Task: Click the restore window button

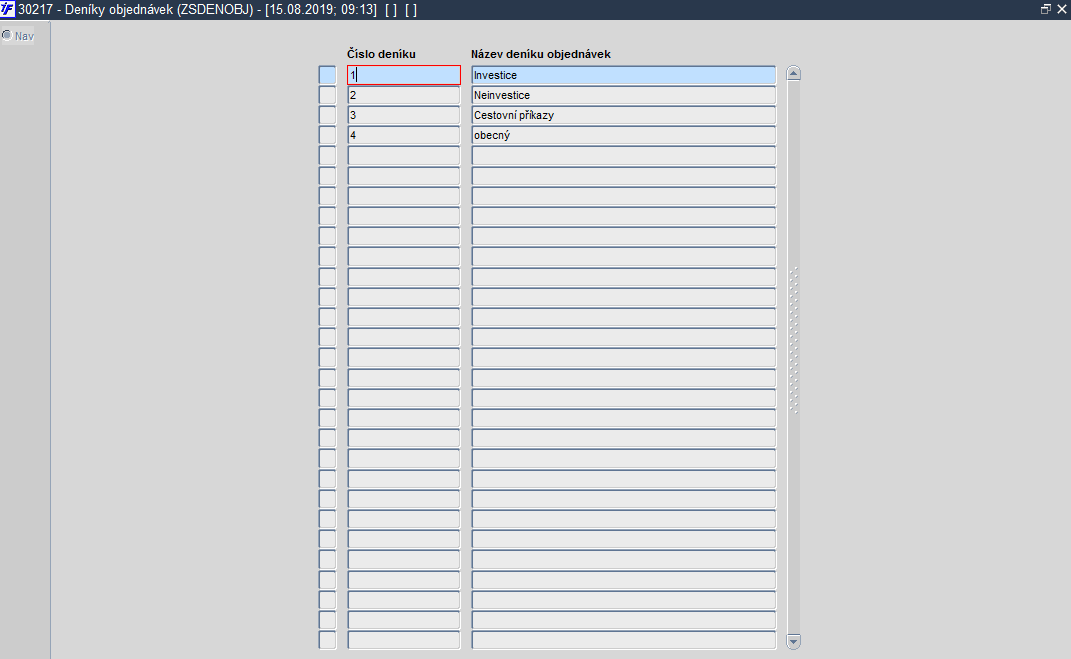Action: [x=1046, y=9]
